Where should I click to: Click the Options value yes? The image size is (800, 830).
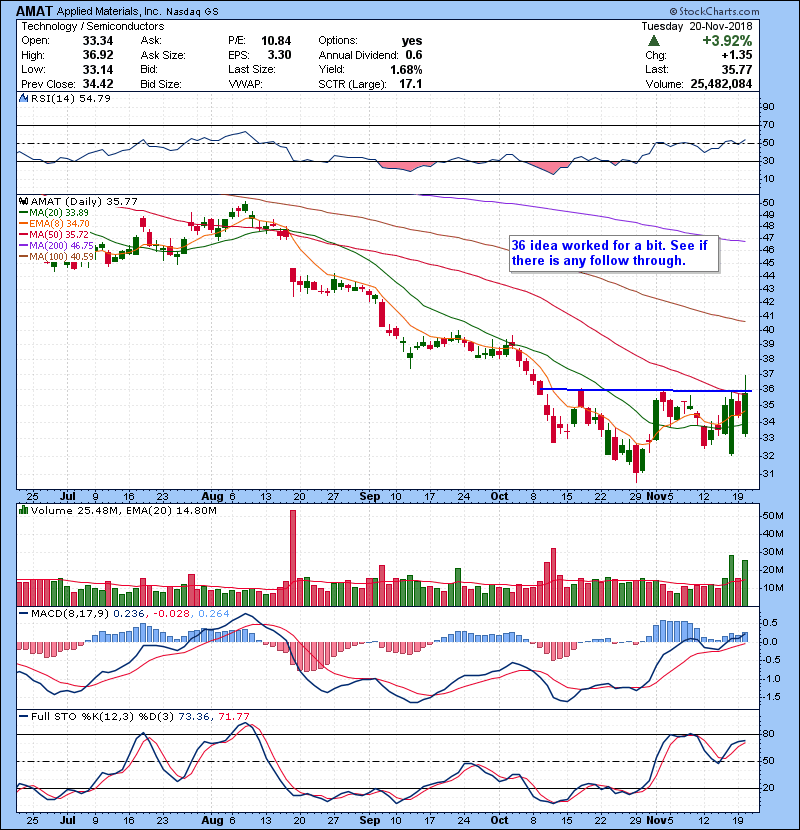pyautogui.click(x=412, y=41)
